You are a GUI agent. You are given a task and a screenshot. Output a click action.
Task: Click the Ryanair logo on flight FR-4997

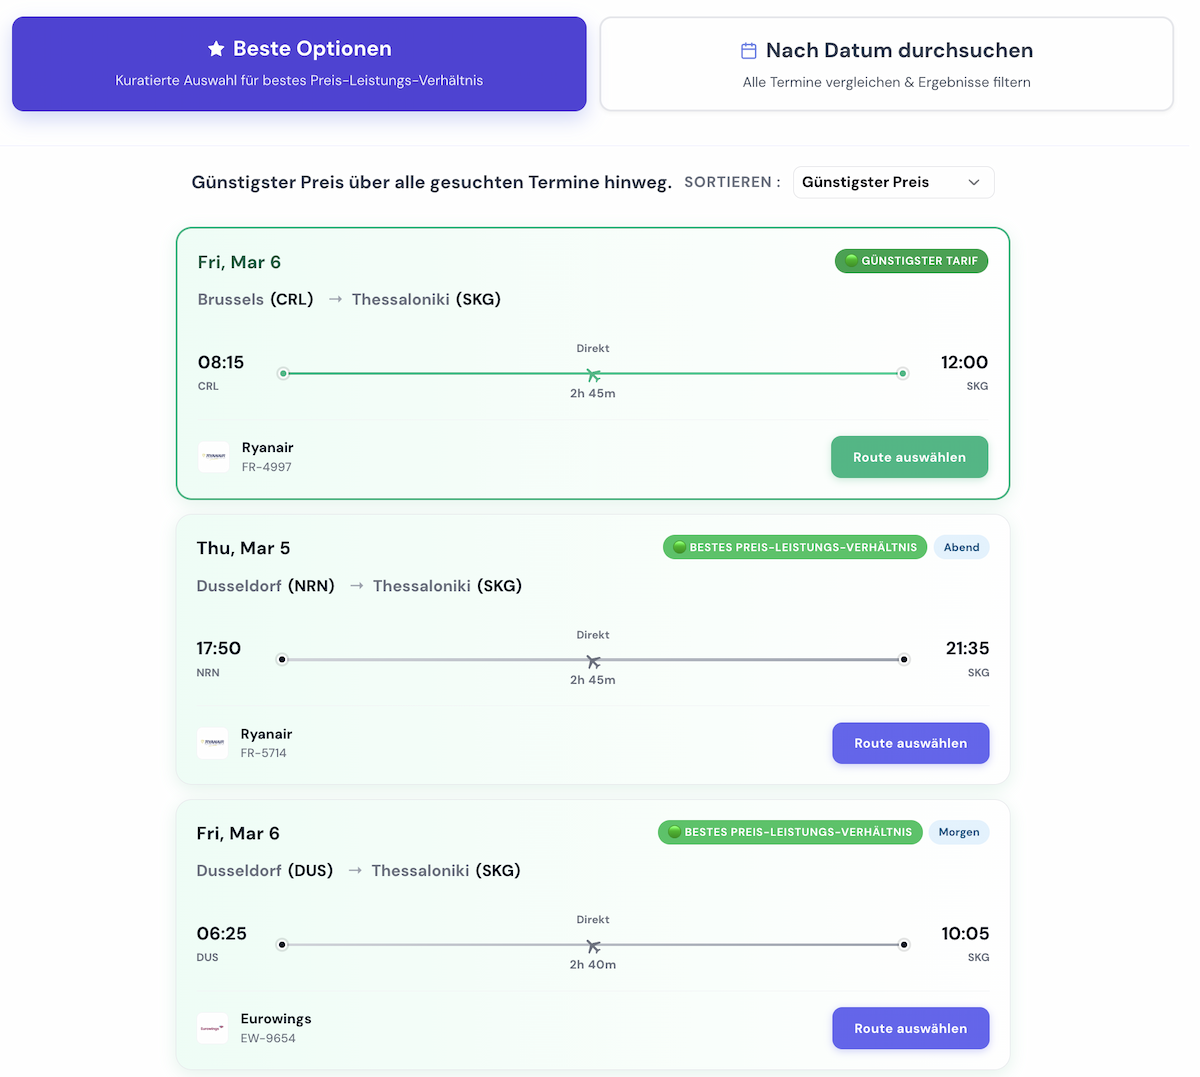pyautogui.click(x=213, y=456)
